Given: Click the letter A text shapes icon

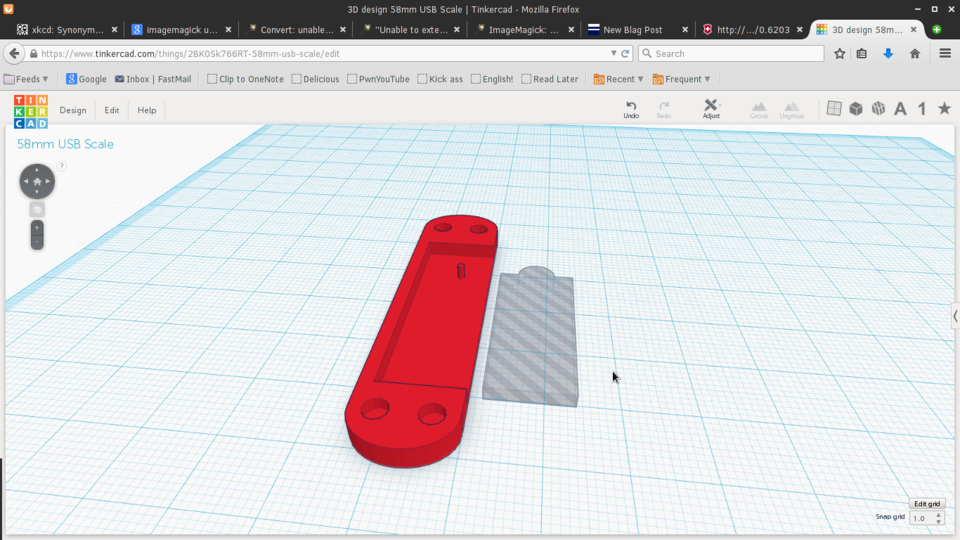Looking at the screenshot, I should [900, 109].
